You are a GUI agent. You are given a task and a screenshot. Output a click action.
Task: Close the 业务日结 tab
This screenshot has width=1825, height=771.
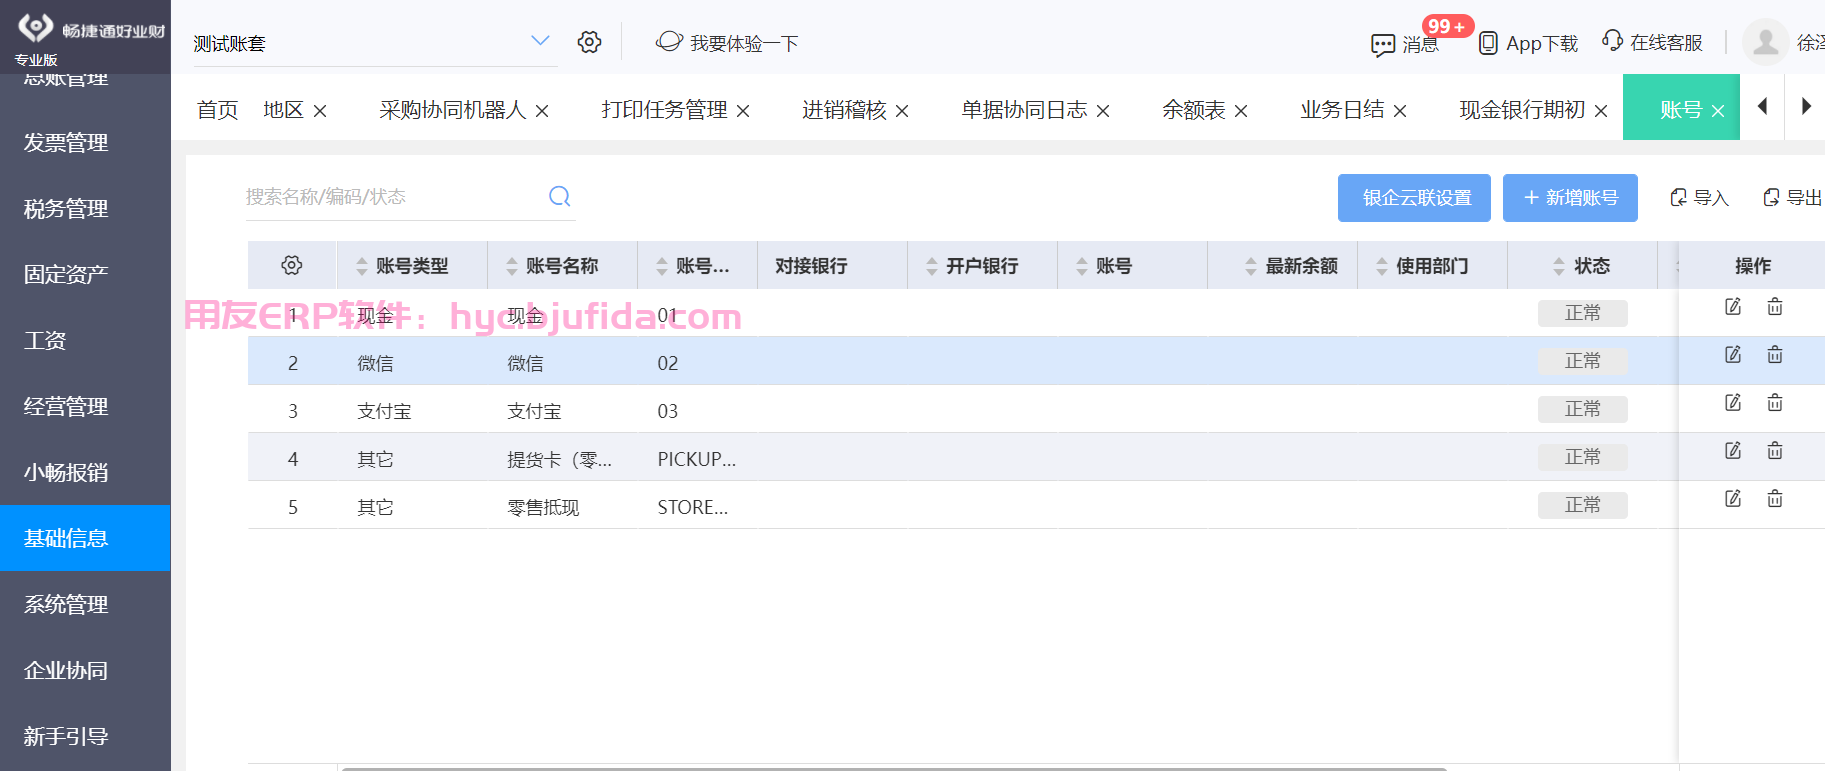[1400, 111]
